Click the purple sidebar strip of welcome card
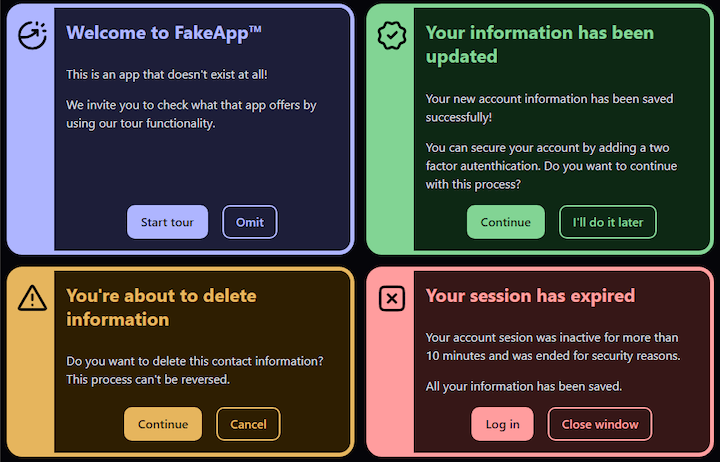Screen dimensions: 720x462 (30, 152)
